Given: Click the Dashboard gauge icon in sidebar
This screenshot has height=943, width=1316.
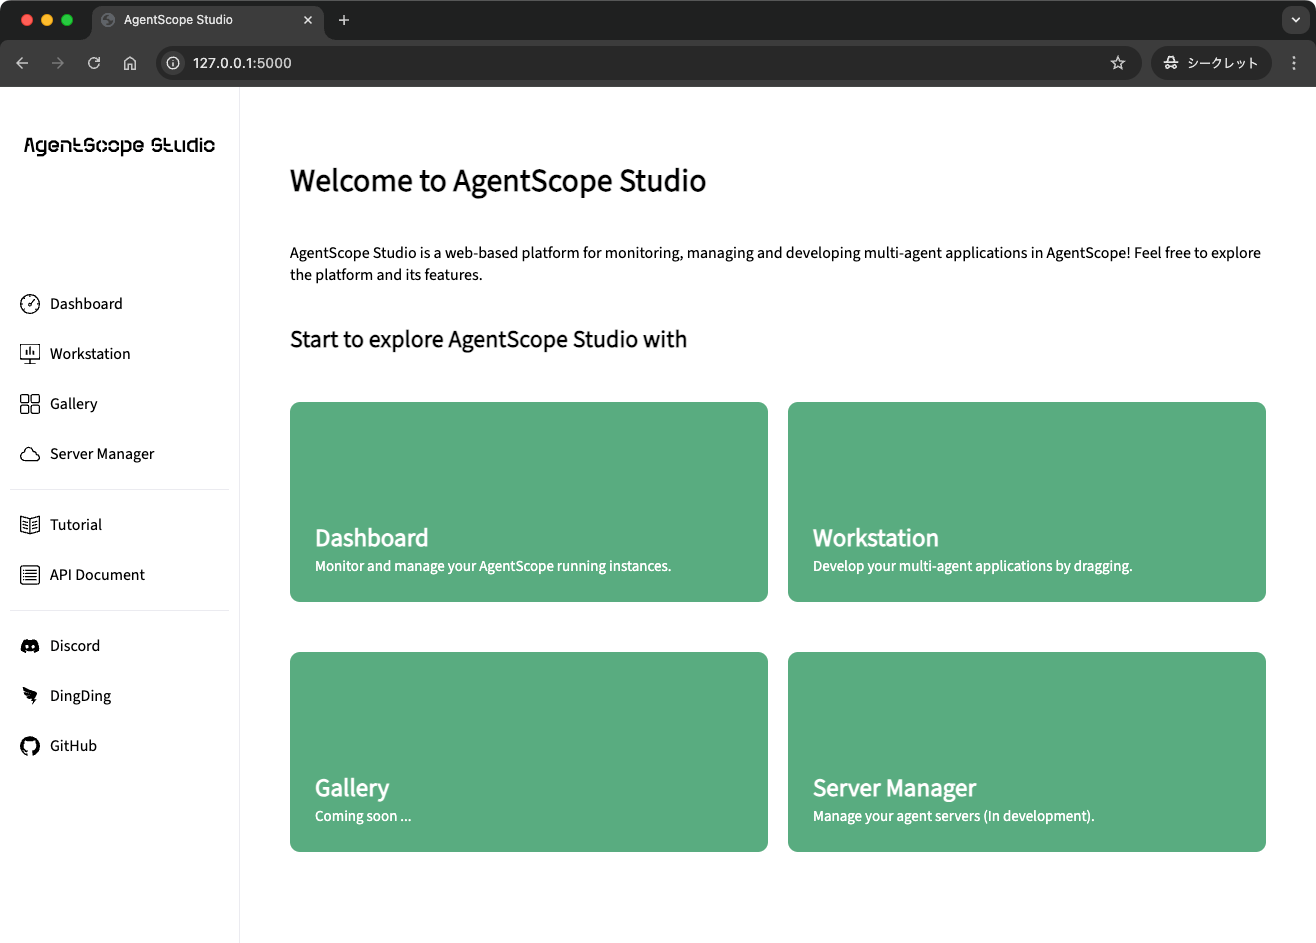Looking at the screenshot, I should point(30,304).
